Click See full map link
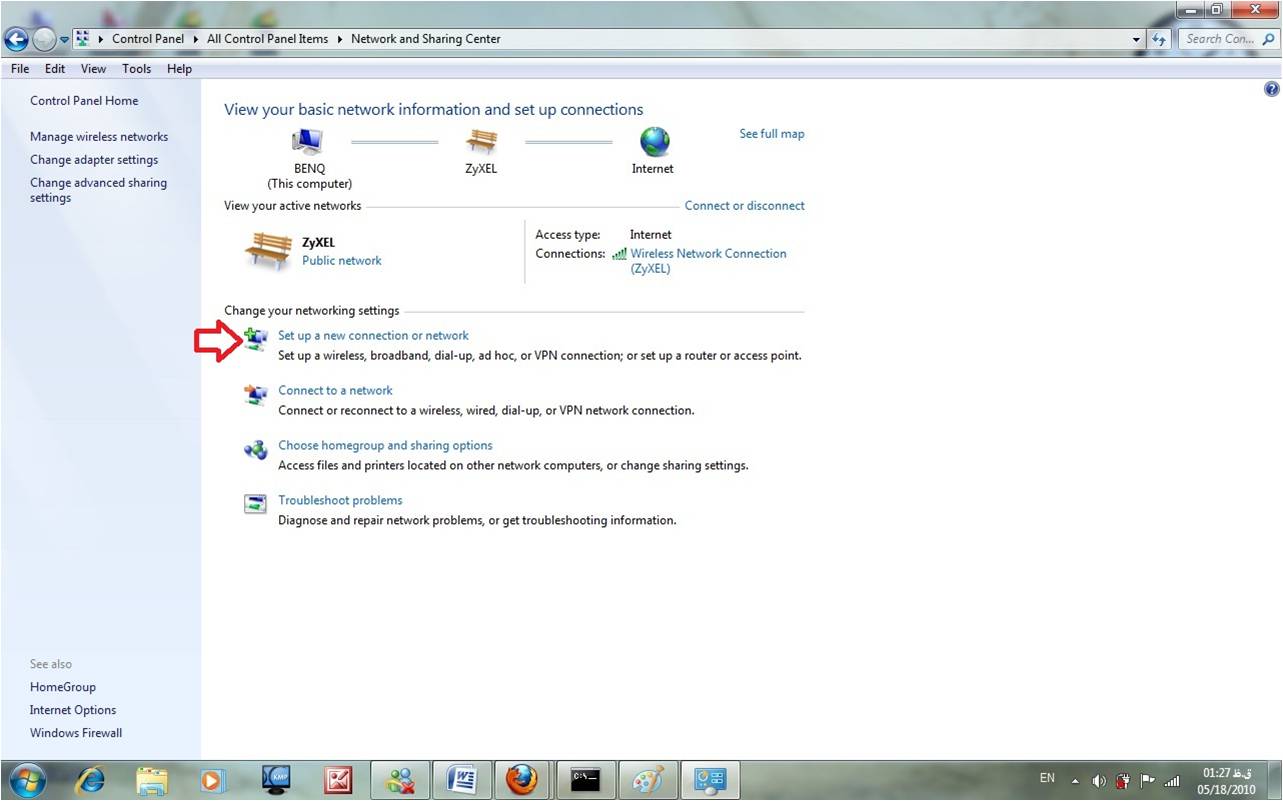 (x=772, y=134)
